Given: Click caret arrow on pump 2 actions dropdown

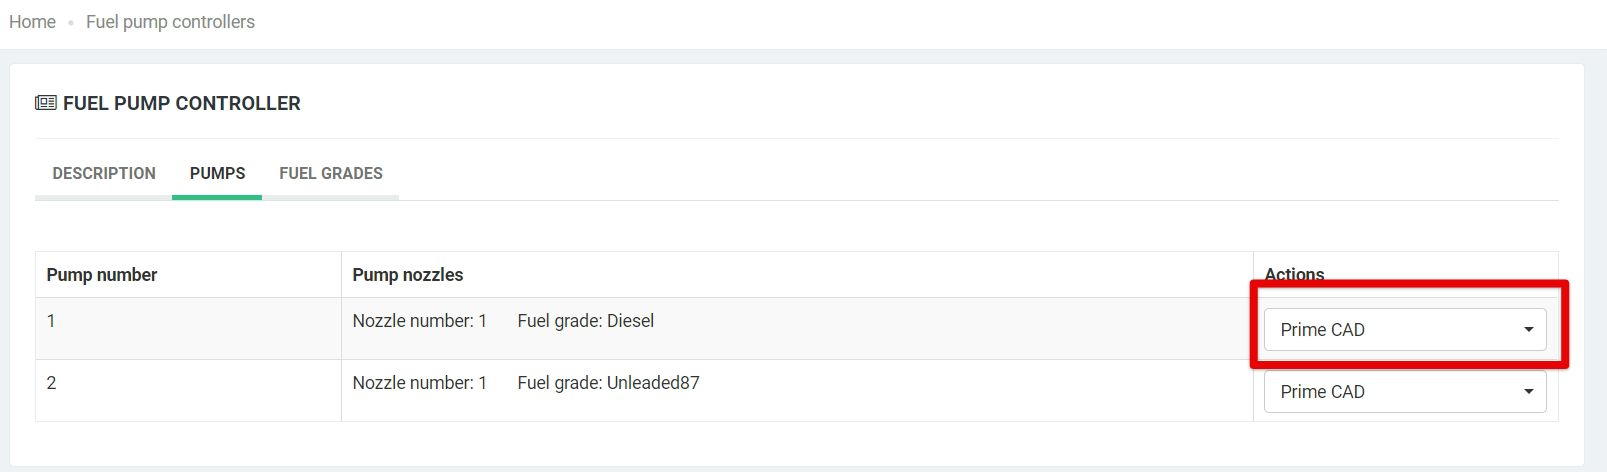Looking at the screenshot, I should pos(1528,392).
